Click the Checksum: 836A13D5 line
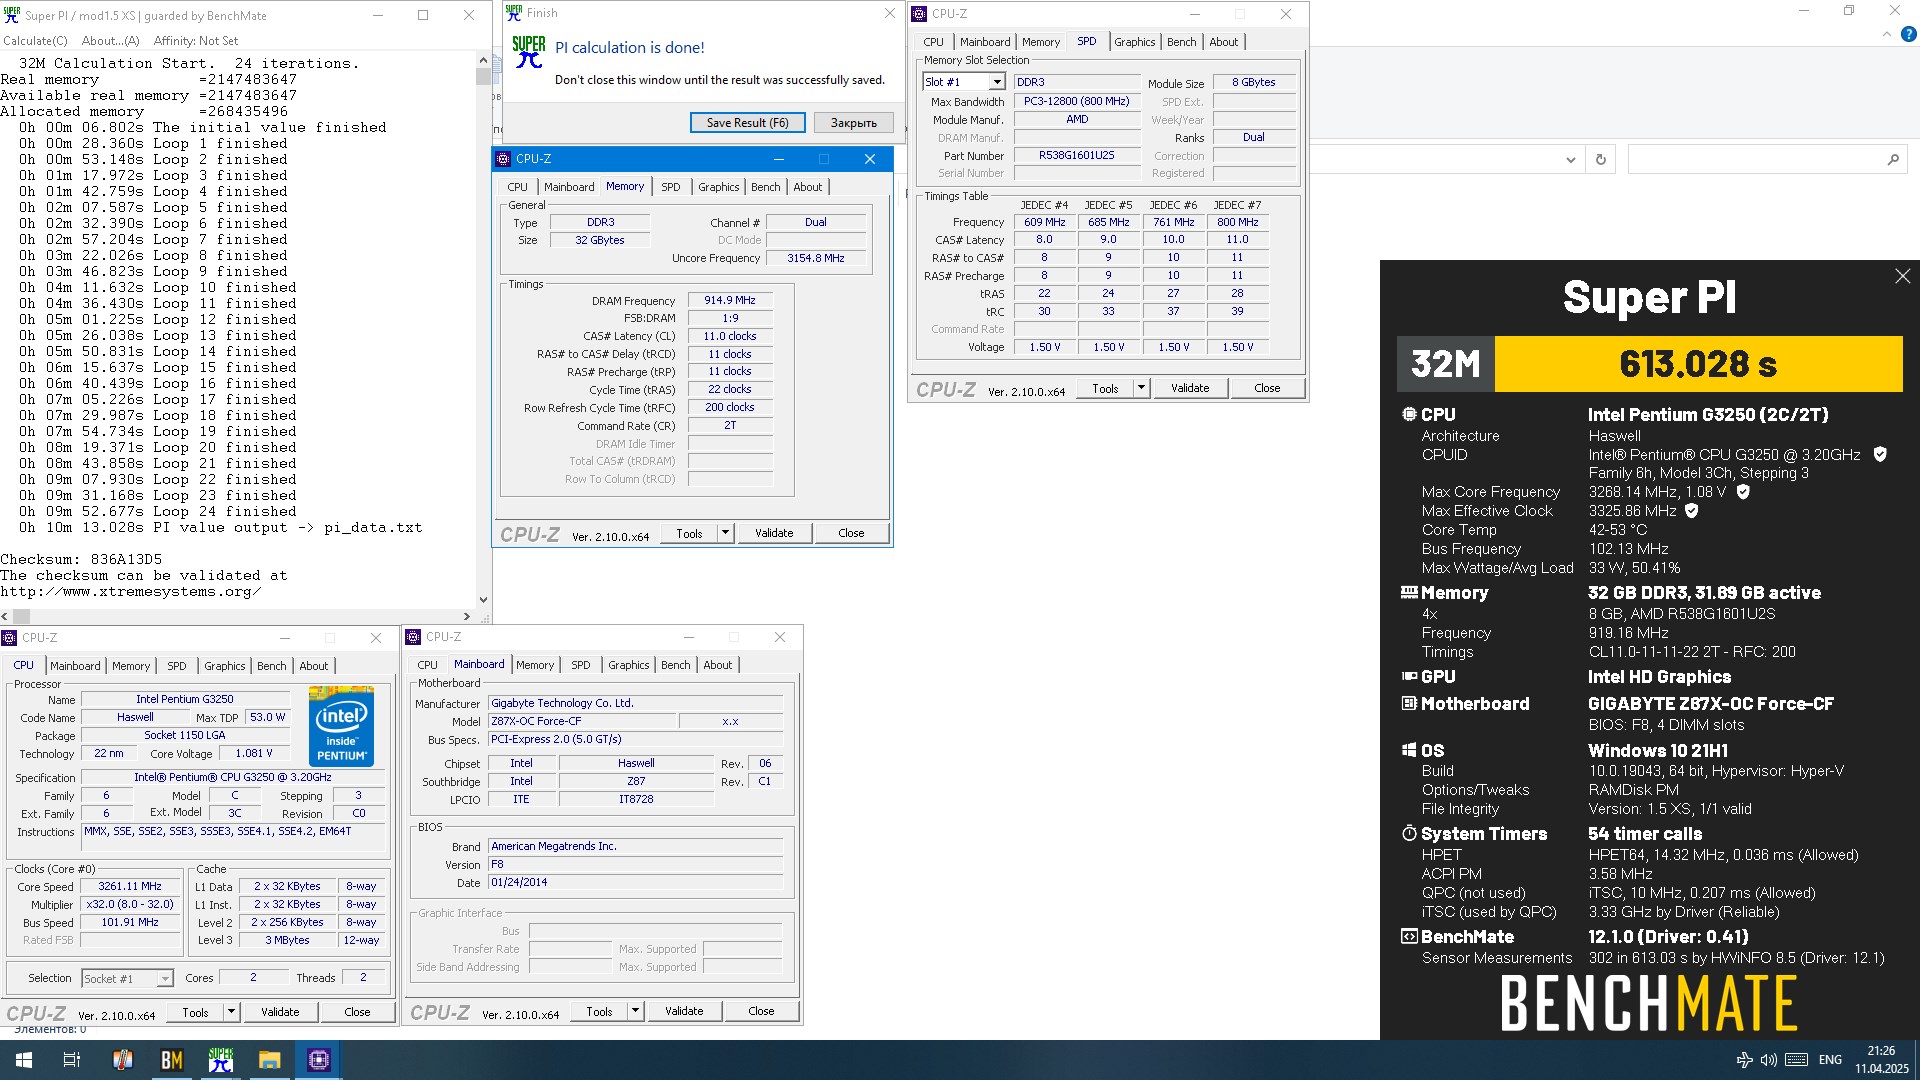The height and width of the screenshot is (1080, 1920). pyautogui.click(x=81, y=559)
